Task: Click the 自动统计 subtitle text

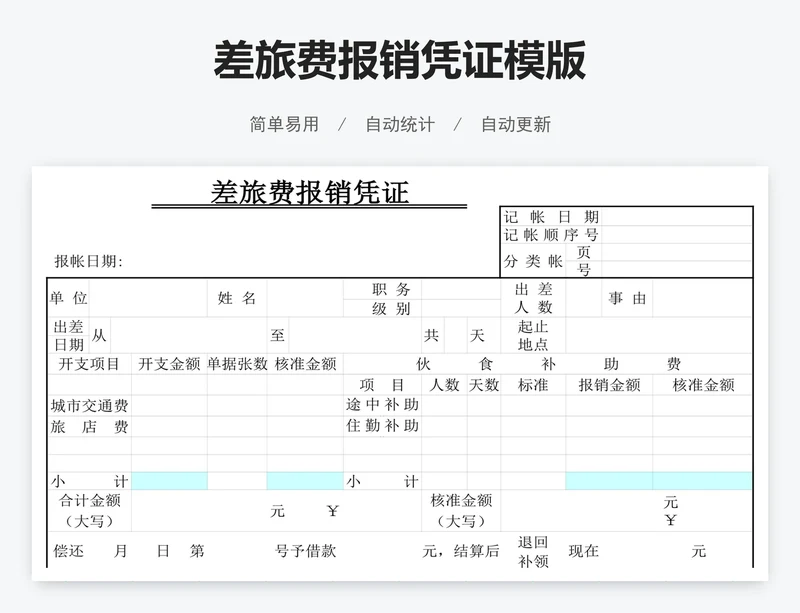Action: pos(400,124)
